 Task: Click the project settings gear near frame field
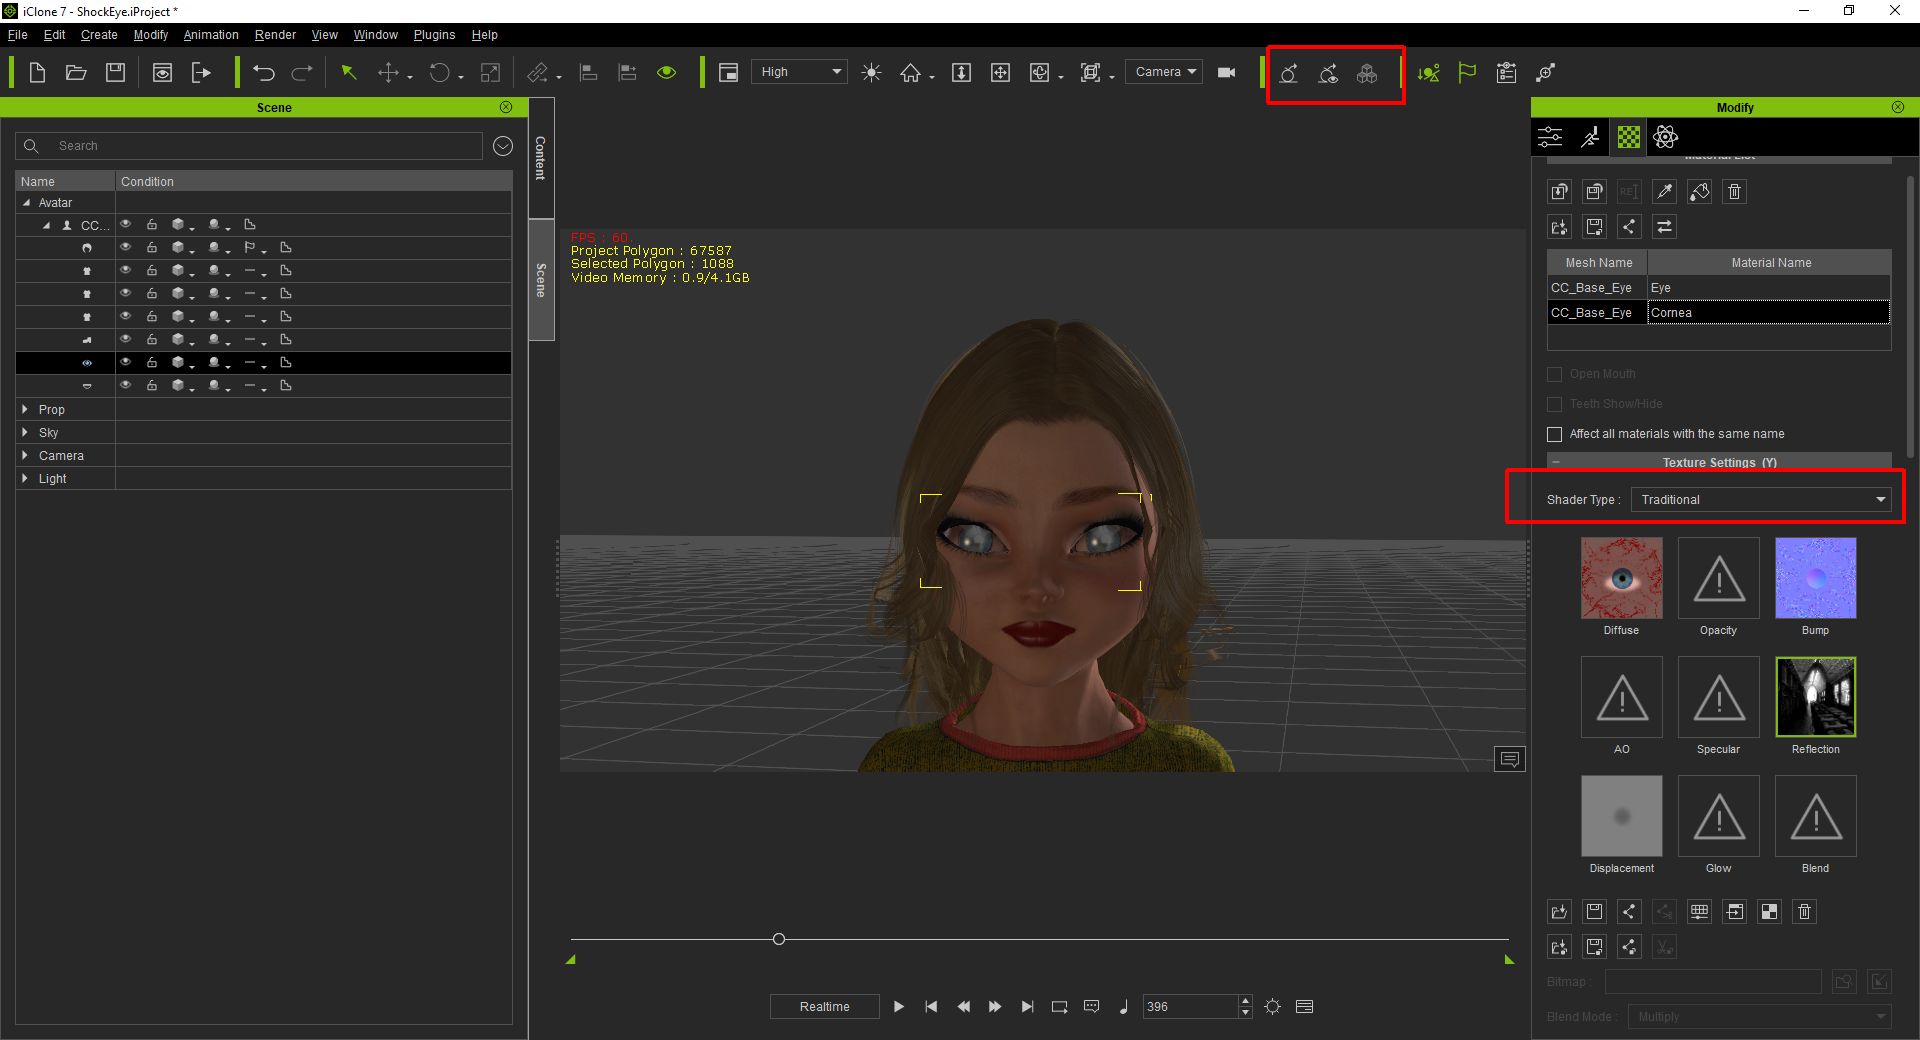point(1272,1007)
